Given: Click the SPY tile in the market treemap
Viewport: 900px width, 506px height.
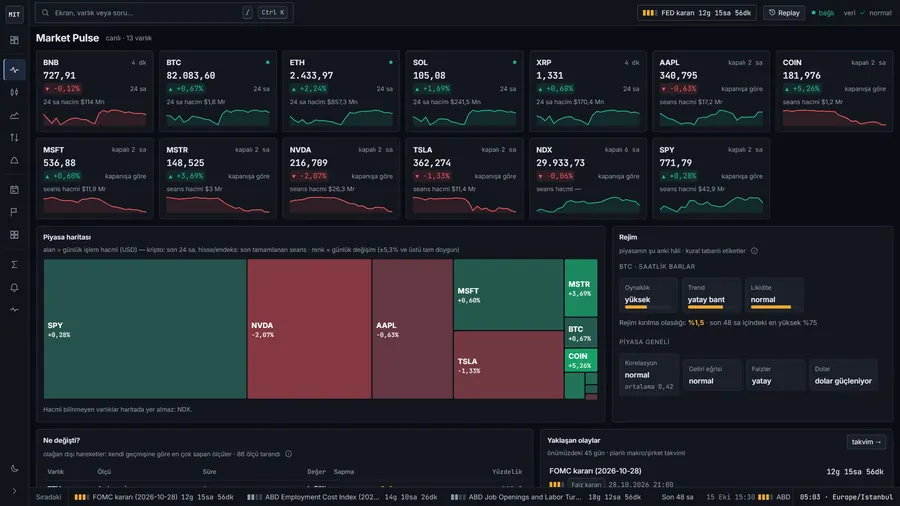Looking at the screenshot, I should point(145,329).
